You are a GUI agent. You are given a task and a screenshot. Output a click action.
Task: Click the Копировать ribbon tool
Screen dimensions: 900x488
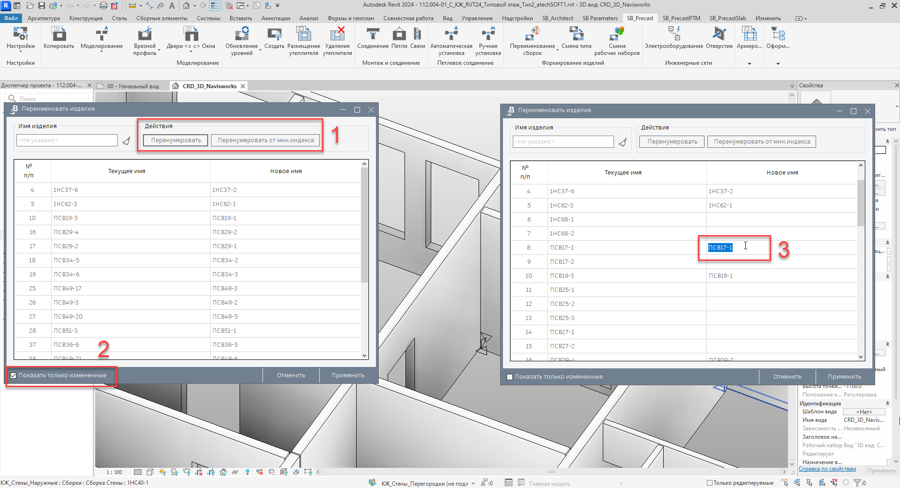pos(59,37)
